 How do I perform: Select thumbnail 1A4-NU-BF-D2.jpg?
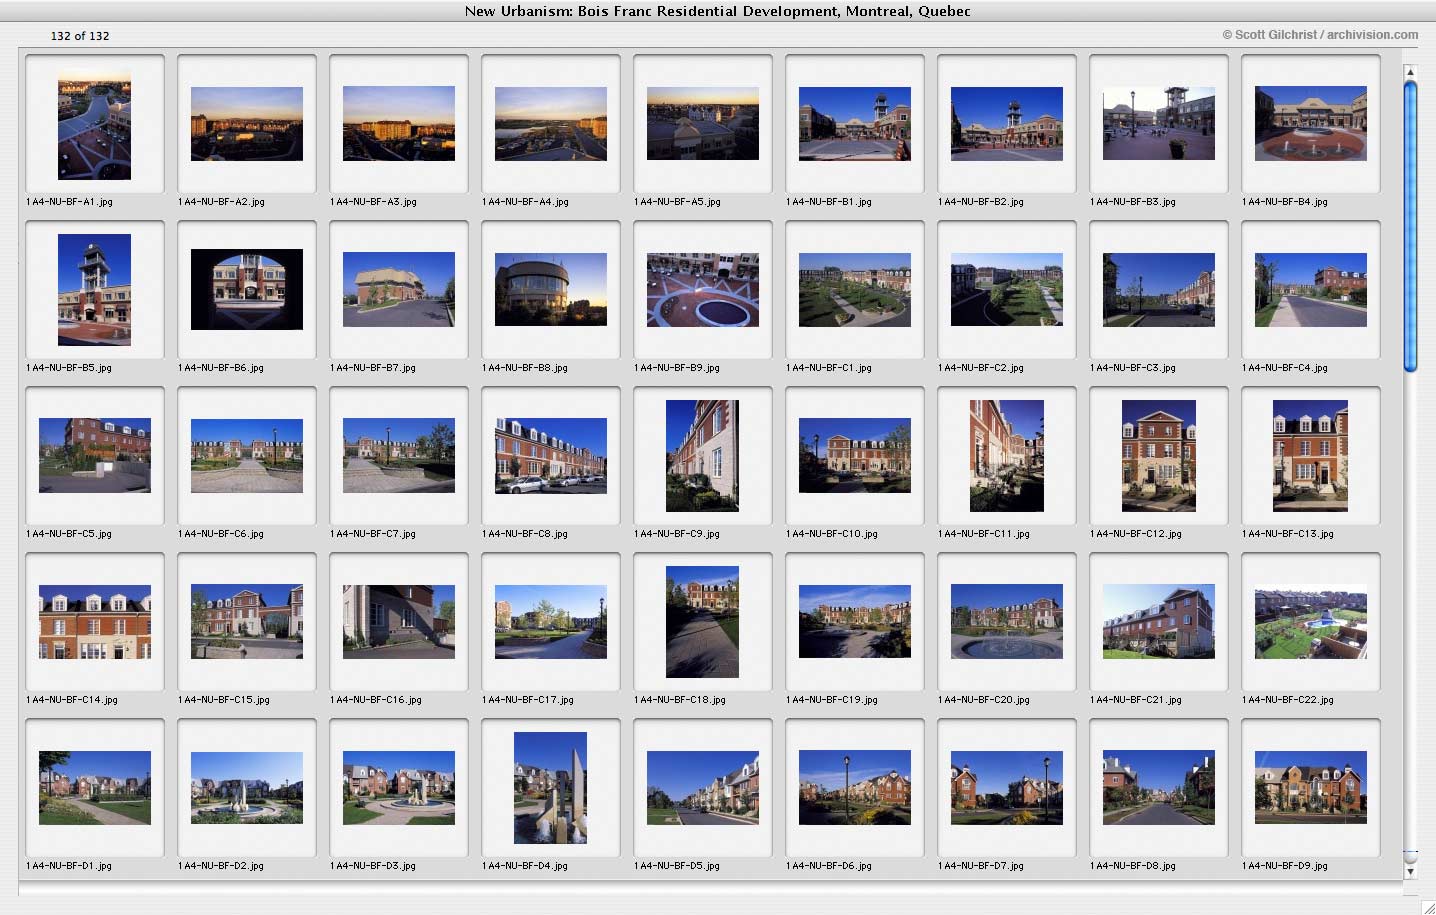point(247,788)
